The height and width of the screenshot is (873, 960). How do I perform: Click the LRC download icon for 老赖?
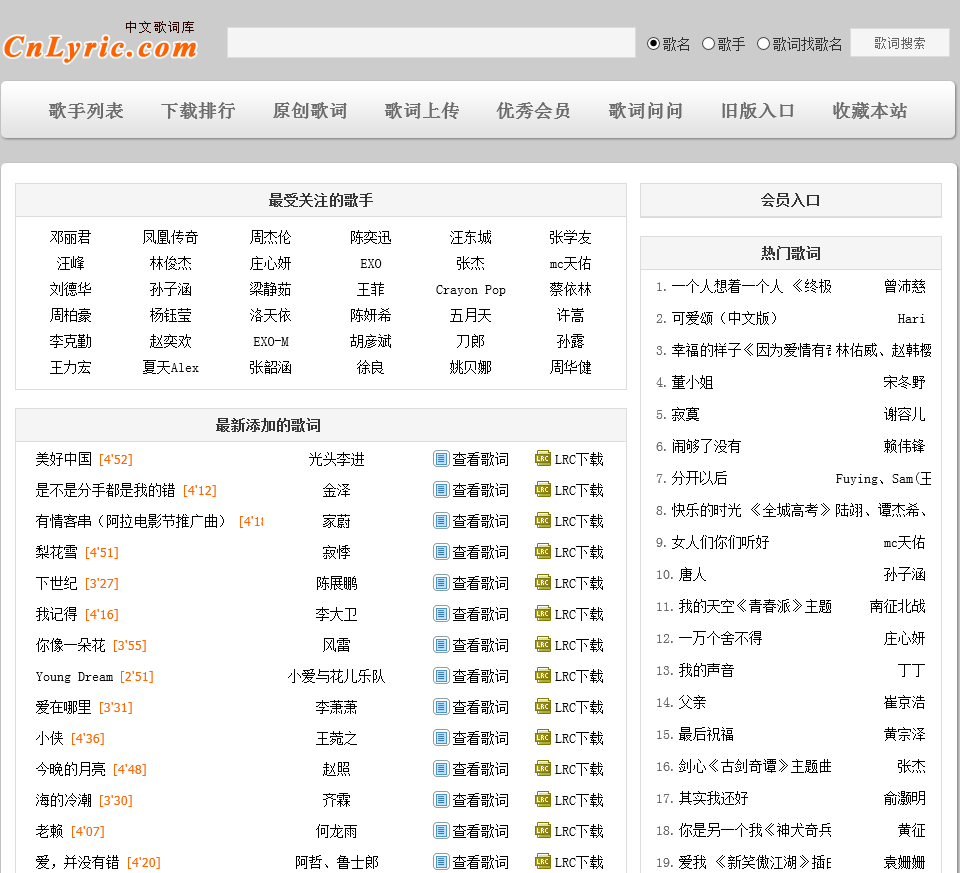(x=542, y=830)
